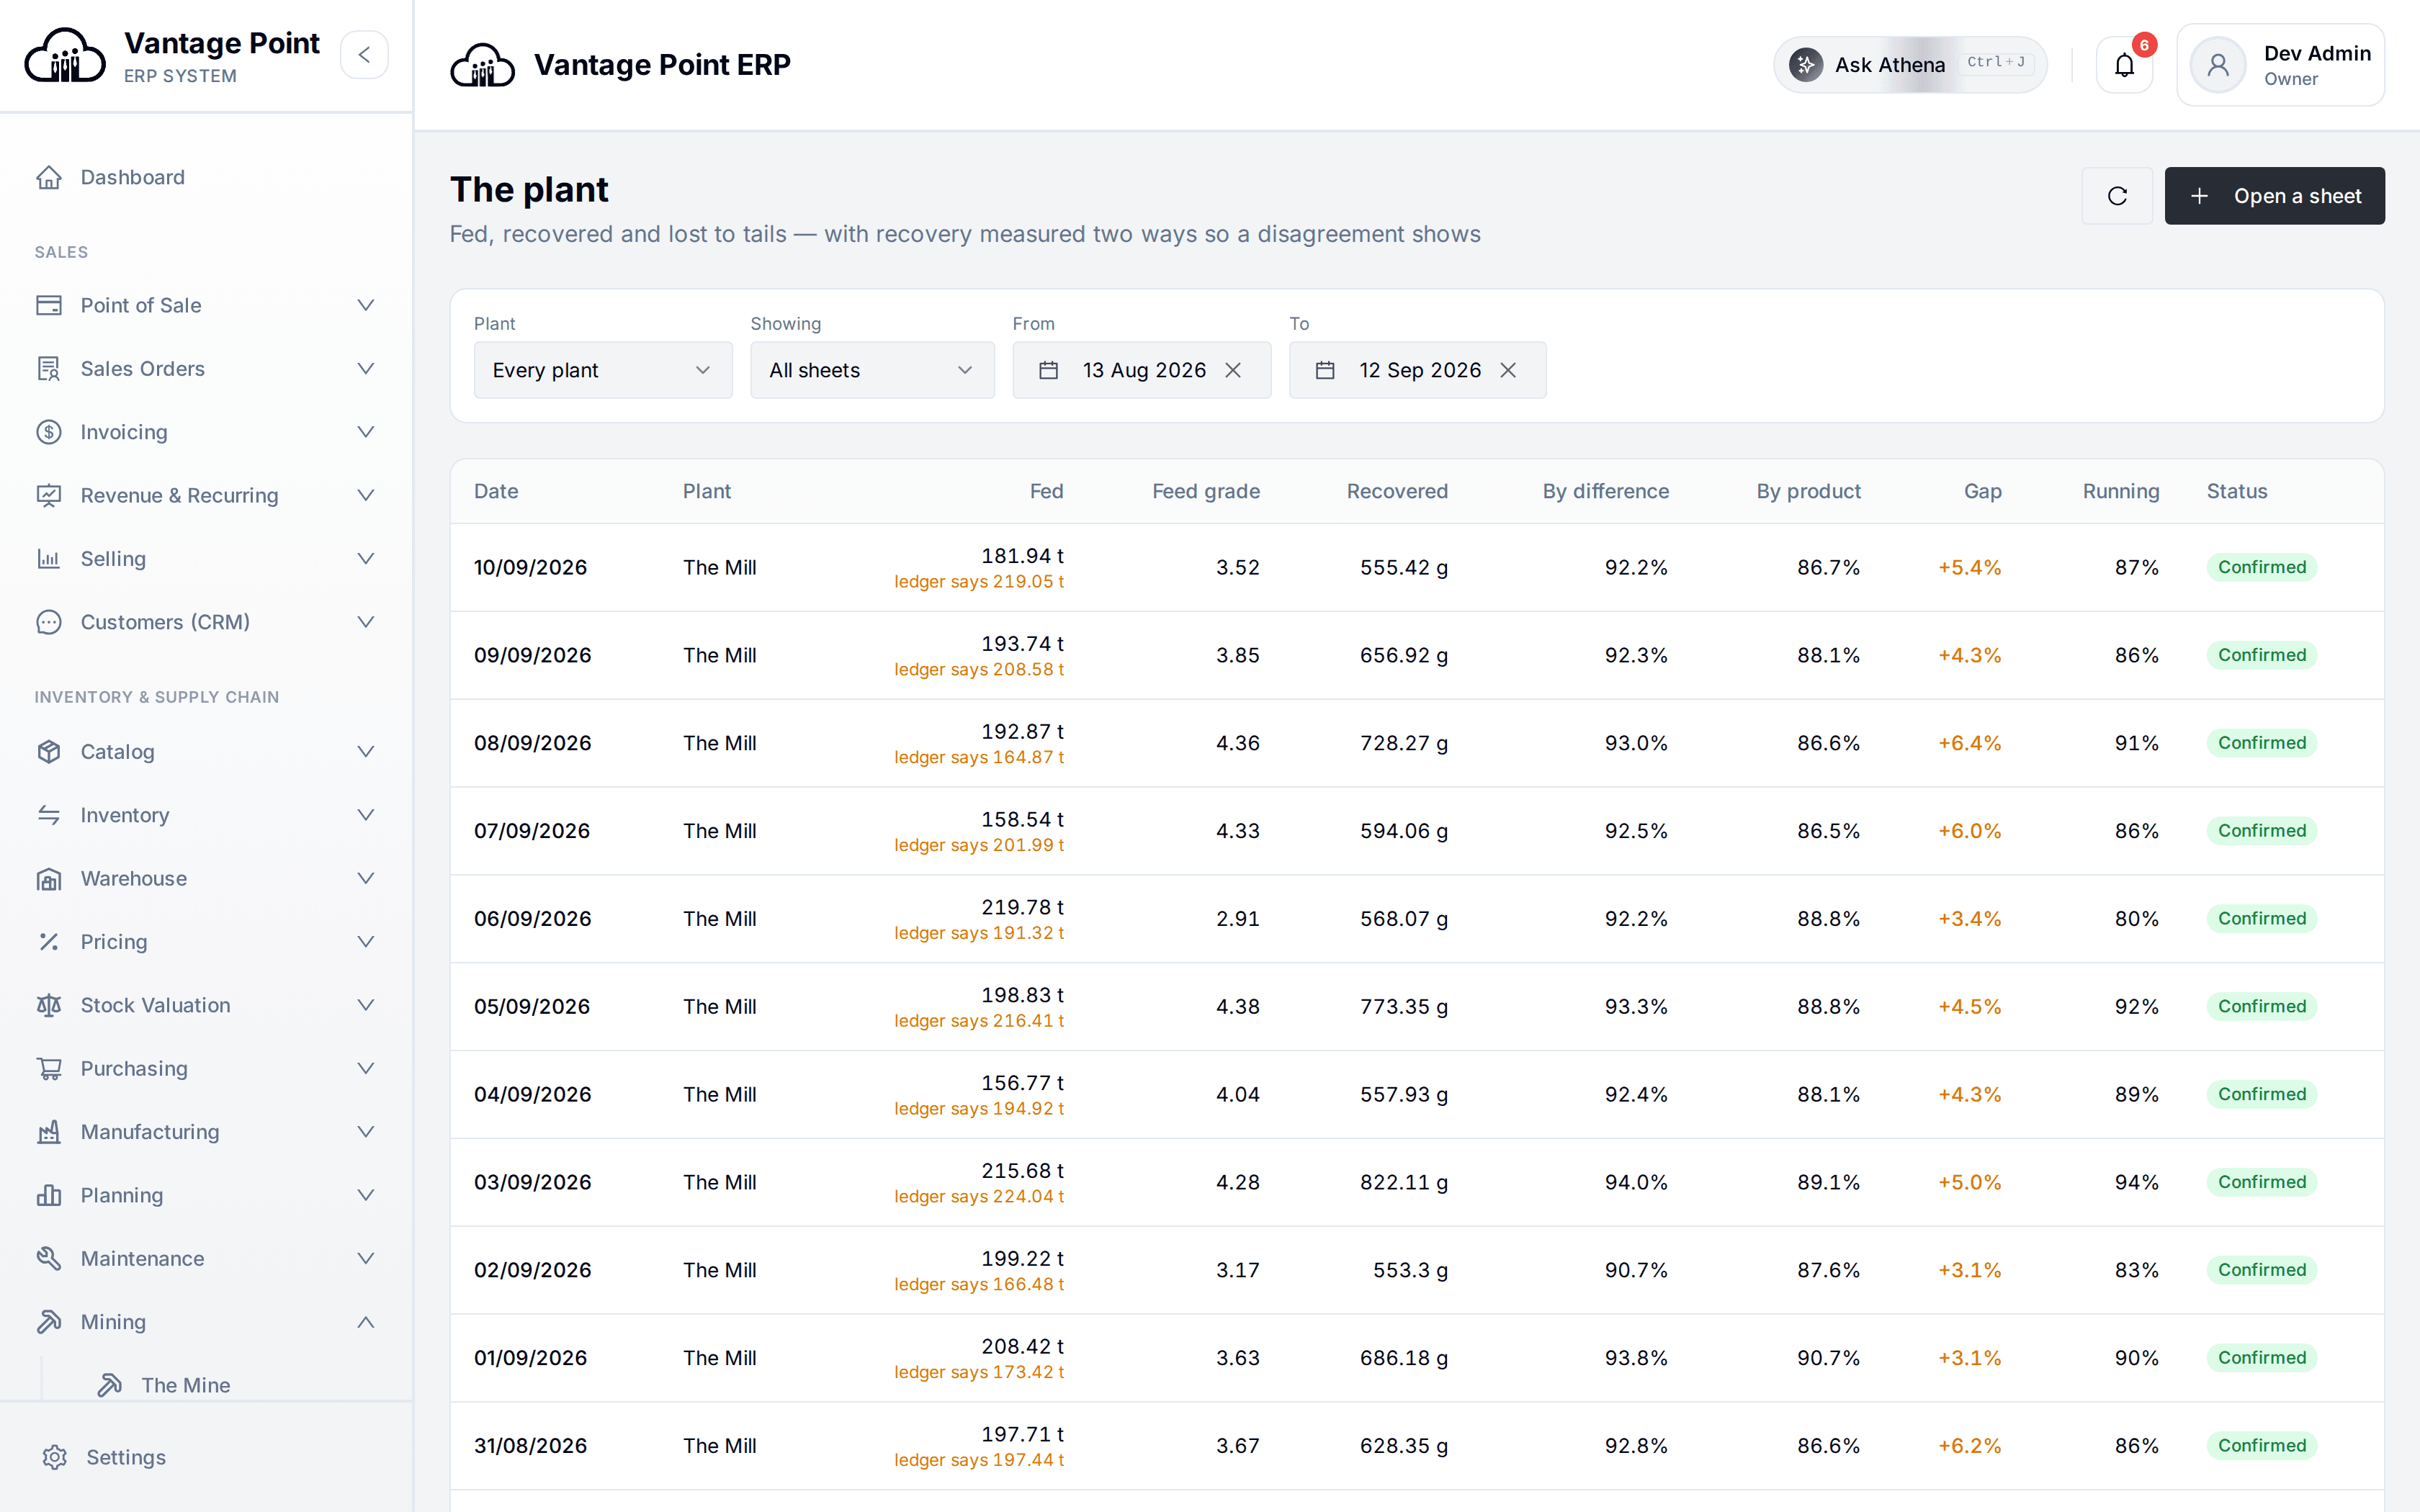Image resolution: width=2420 pixels, height=1512 pixels.
Task: Click the By difference column header
Action: tap(1605, 491)
